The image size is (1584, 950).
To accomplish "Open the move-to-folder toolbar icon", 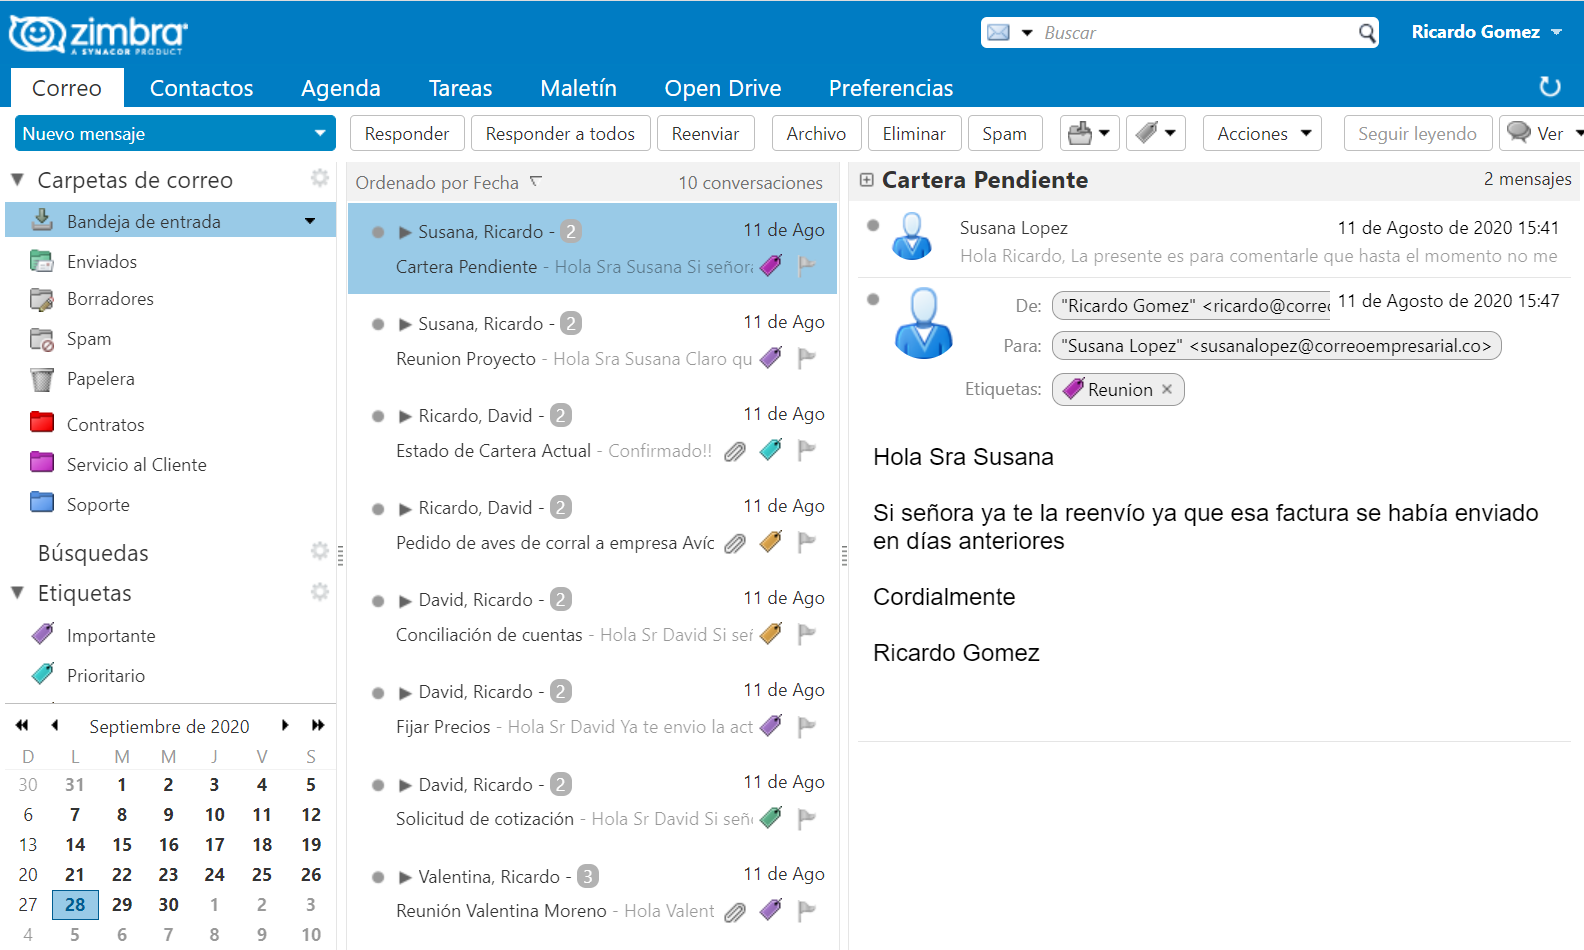I will (x=1088, y=133).
